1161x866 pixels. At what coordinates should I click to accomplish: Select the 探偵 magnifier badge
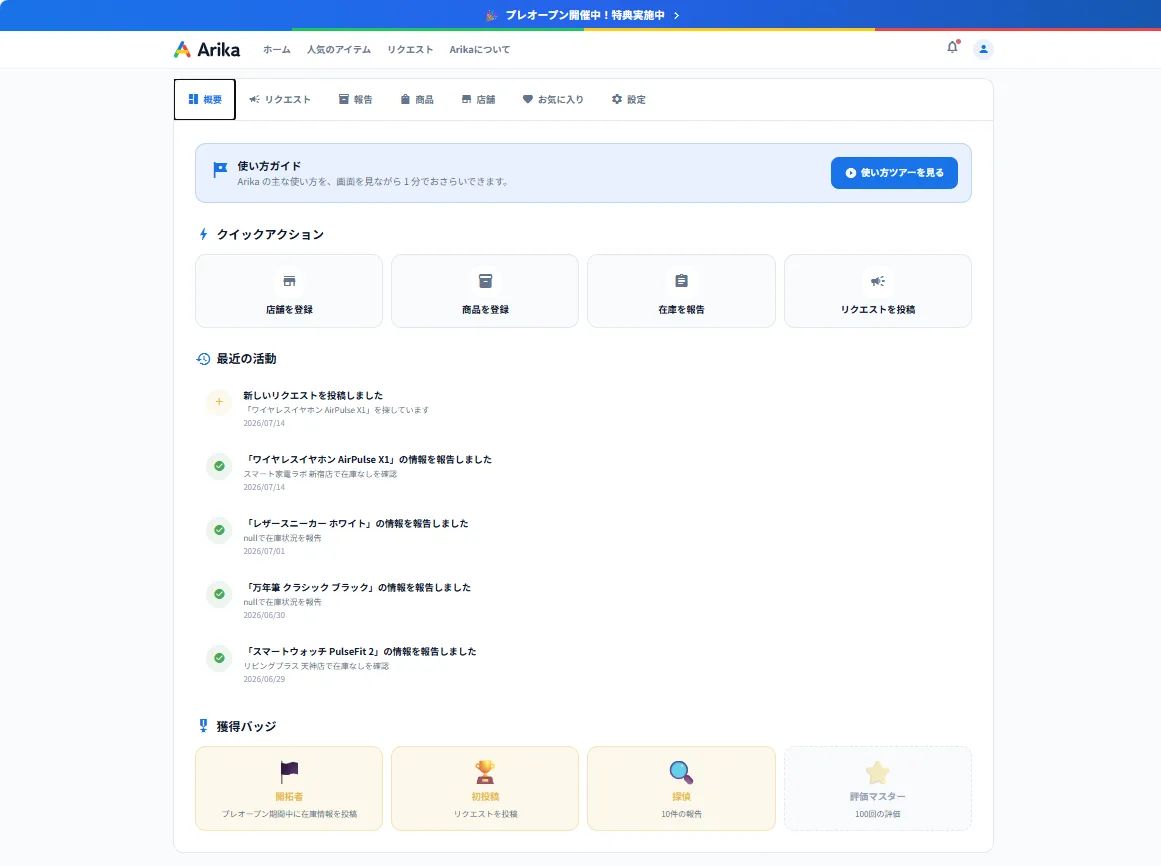(681, 788)
